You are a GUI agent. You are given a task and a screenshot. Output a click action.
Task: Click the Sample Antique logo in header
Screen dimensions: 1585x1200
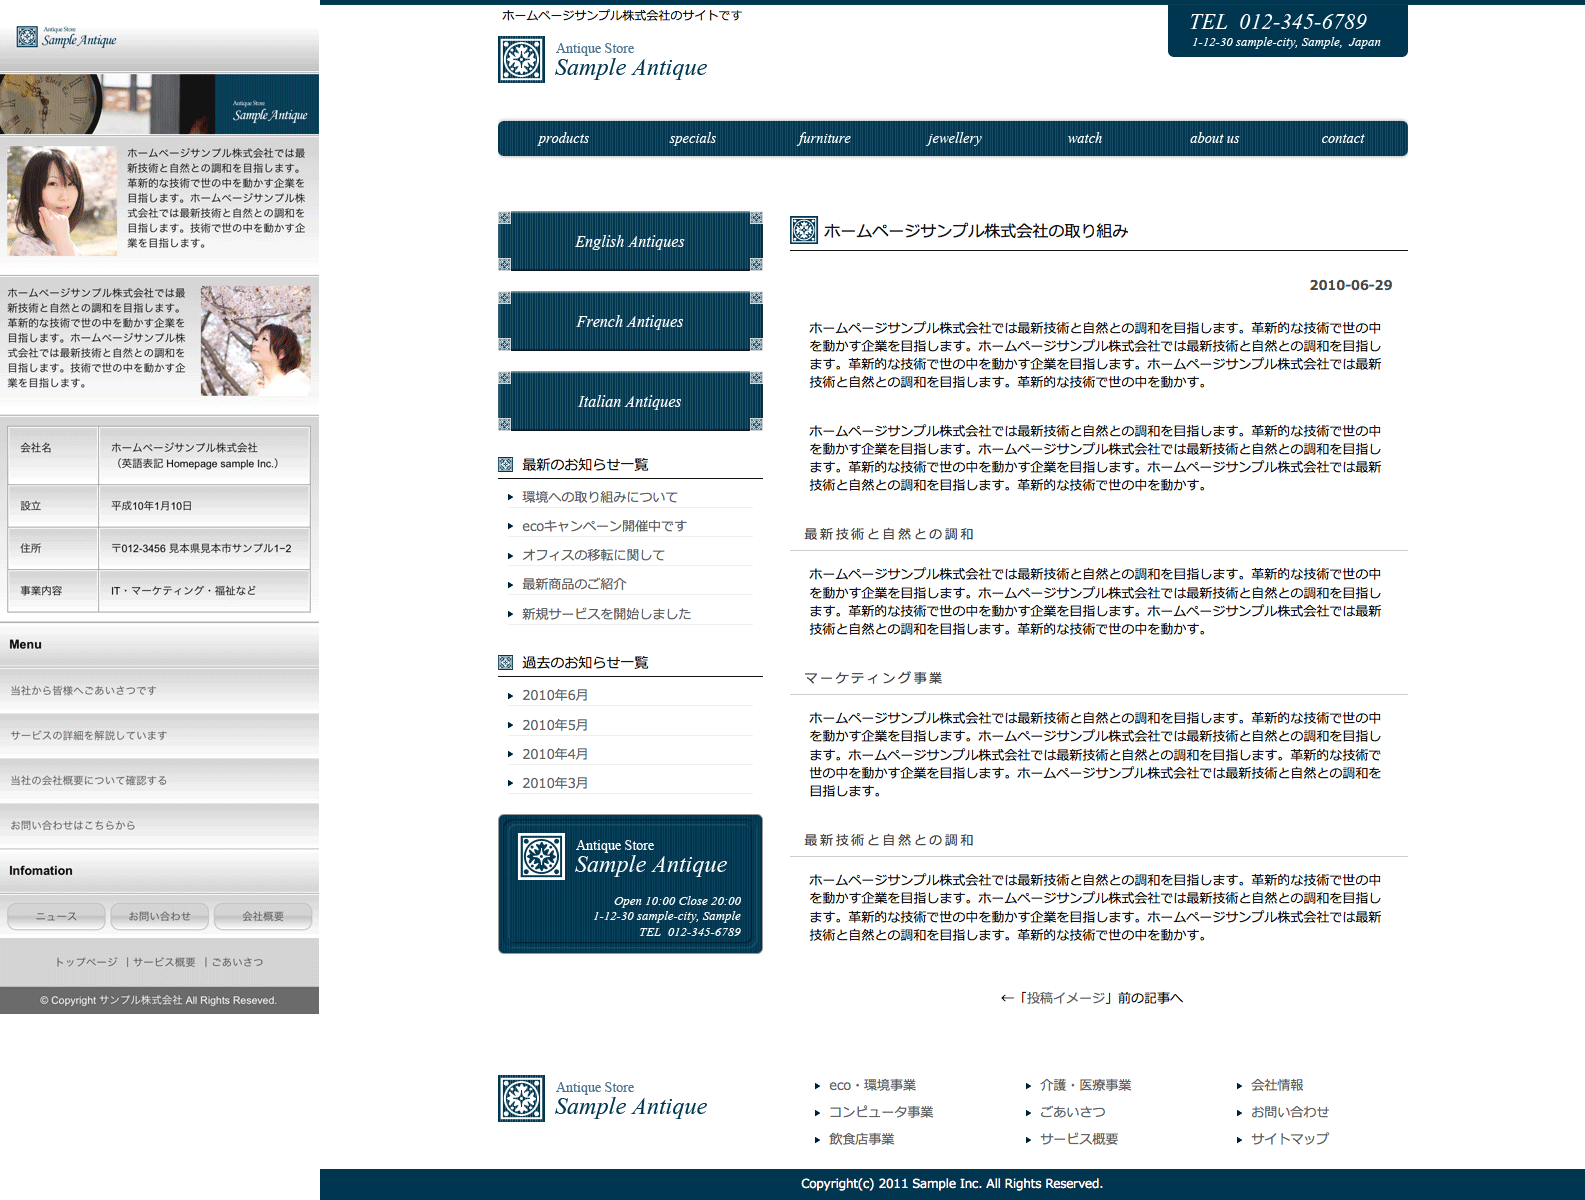[x=603, y=60]
